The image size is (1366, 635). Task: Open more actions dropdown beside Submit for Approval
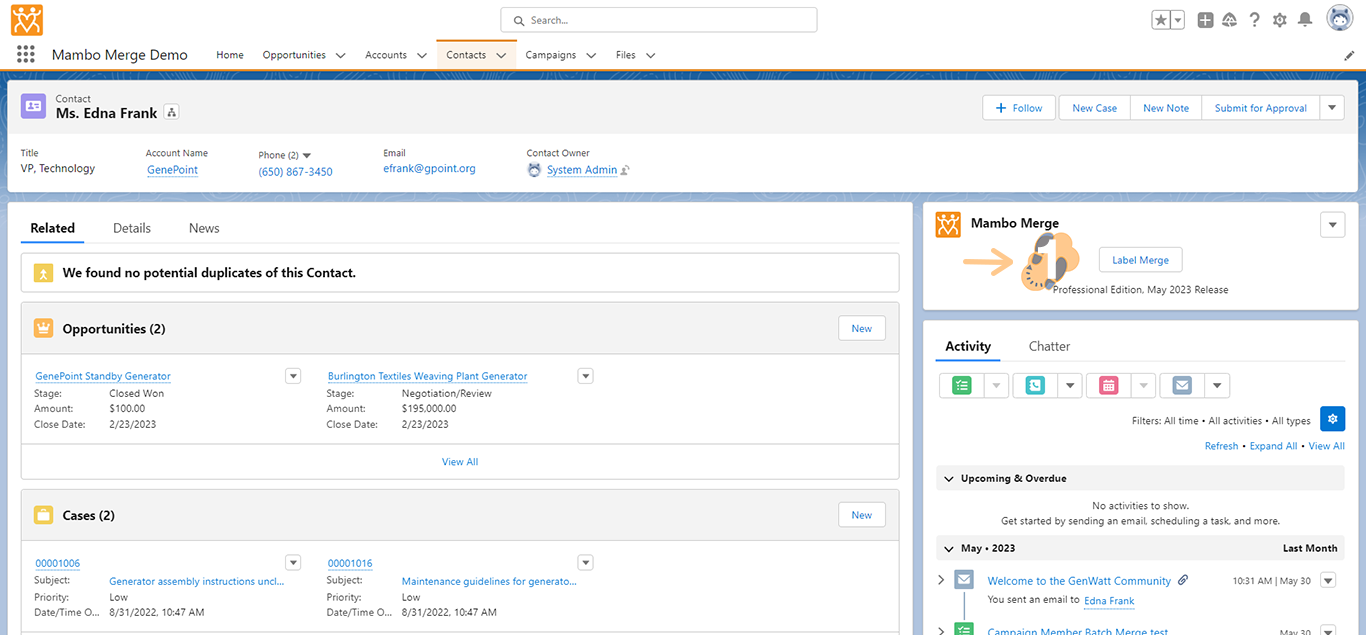(1332, 108)
